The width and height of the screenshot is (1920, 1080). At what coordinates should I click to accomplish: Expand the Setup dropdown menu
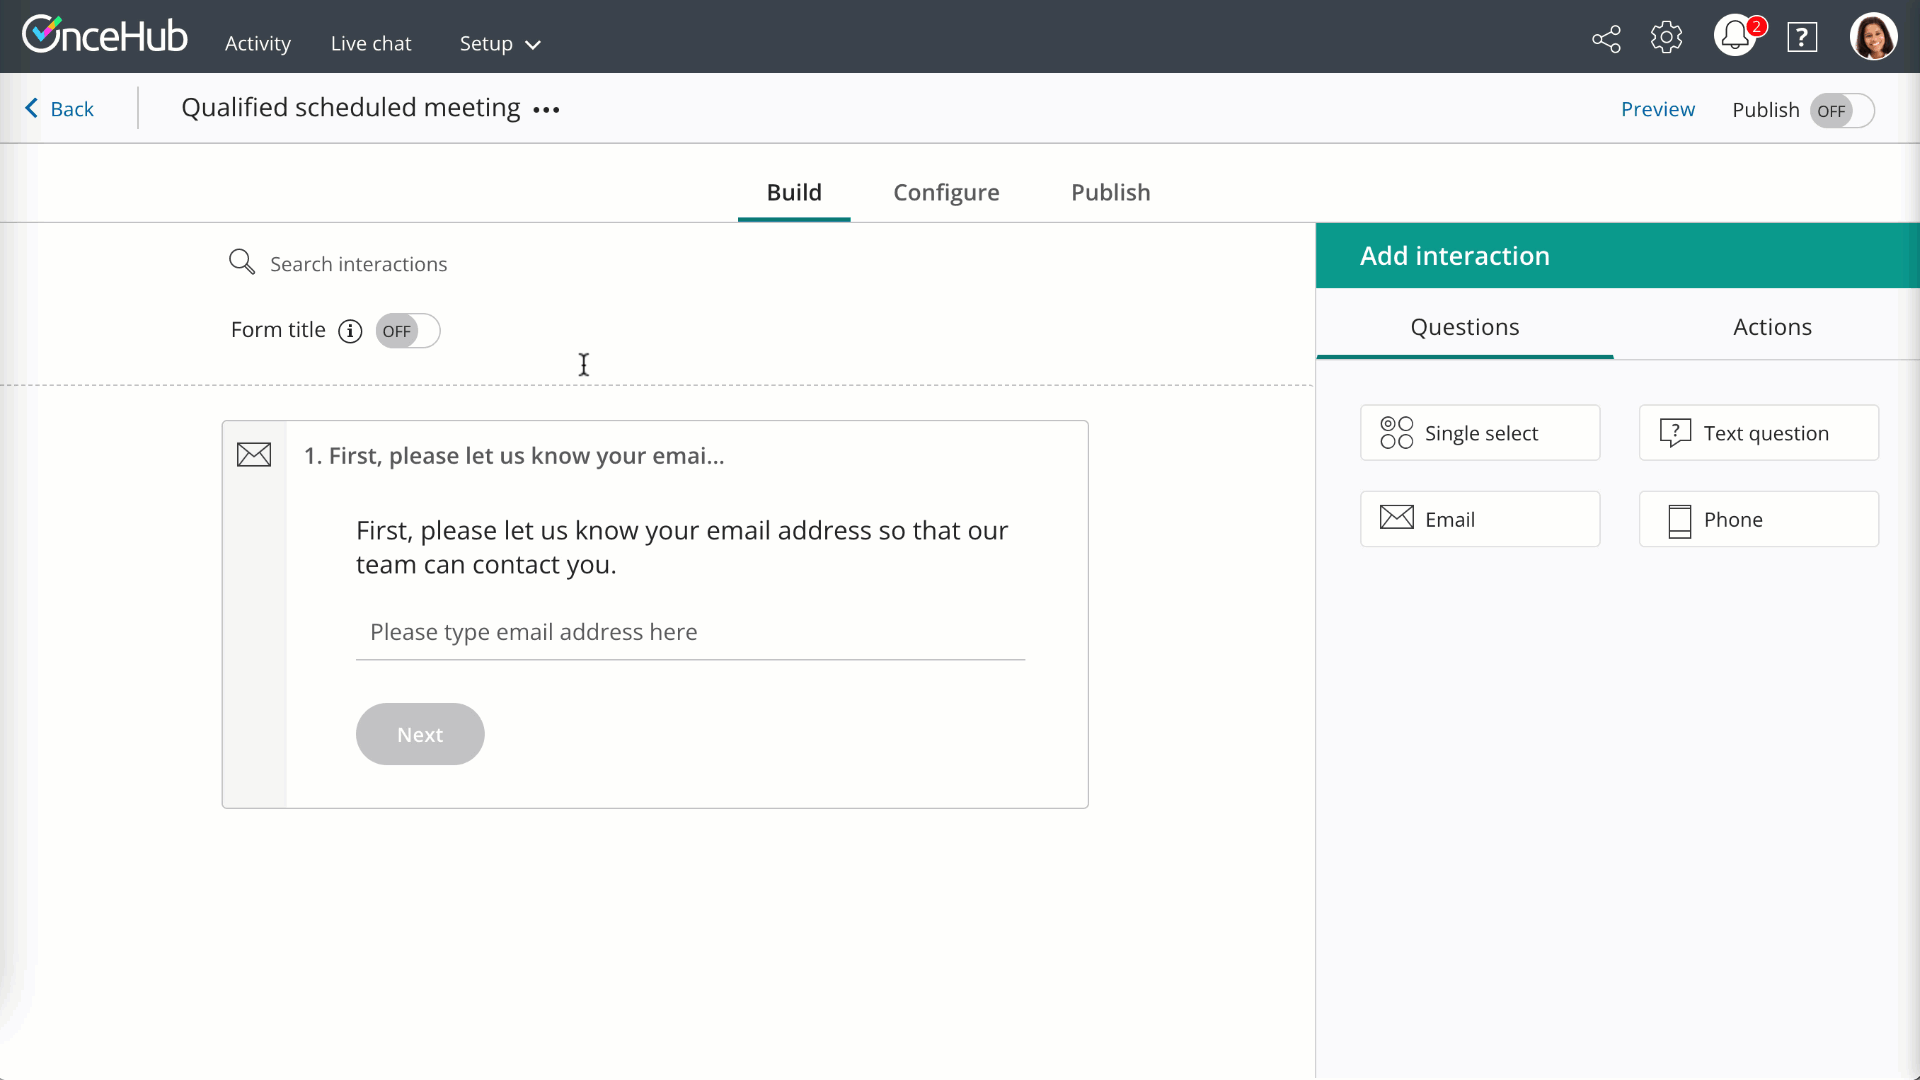coord(500,44)
